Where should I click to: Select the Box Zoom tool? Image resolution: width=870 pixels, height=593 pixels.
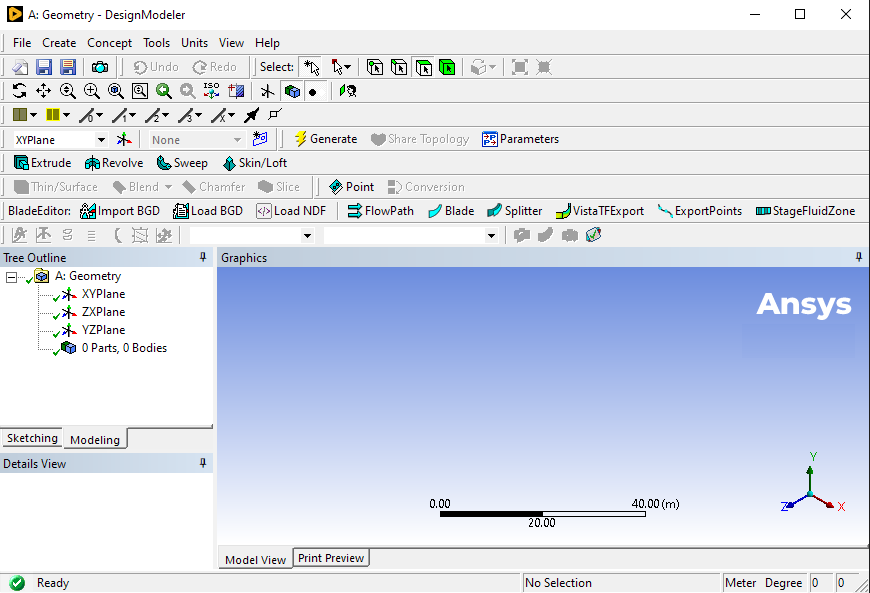[92, 90]
